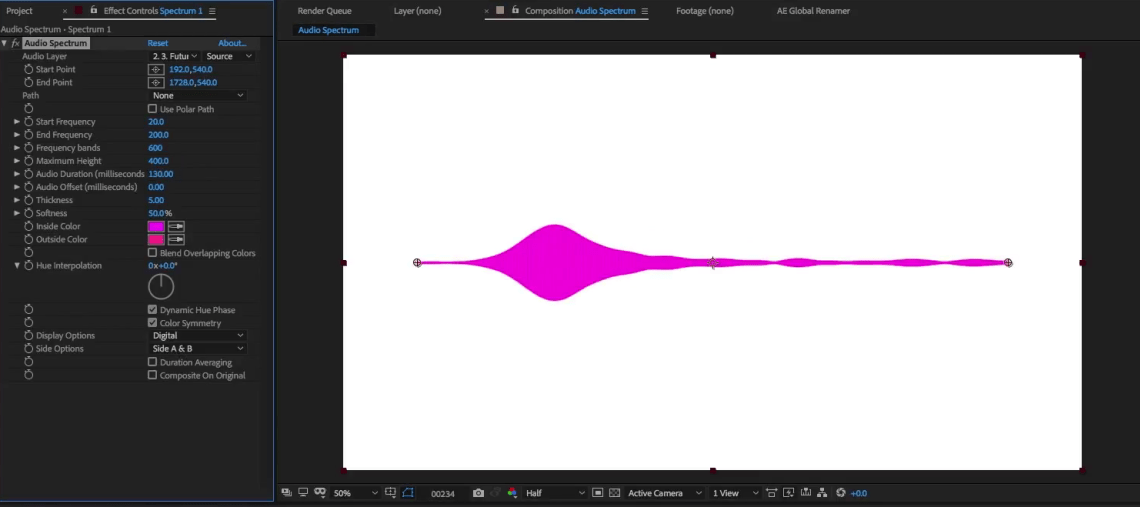
Task: Click the Outside Color eyedropper
Action: 176,239
